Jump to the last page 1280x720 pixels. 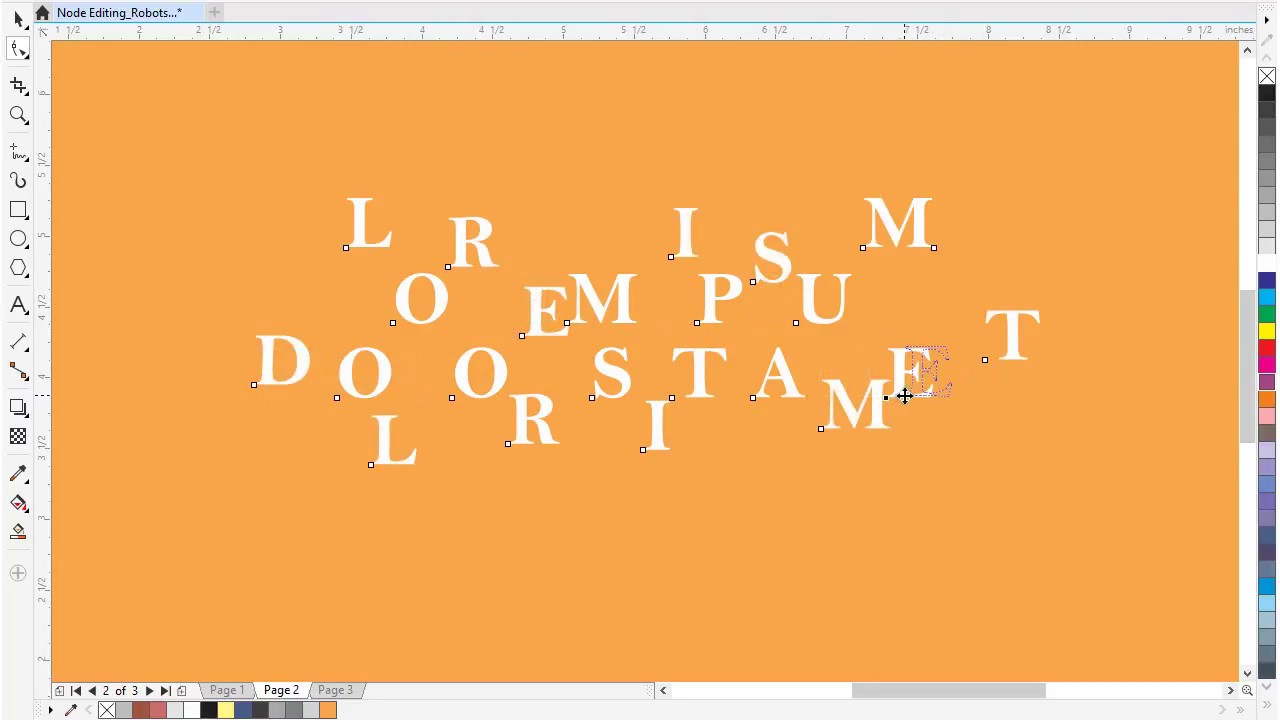click(x=166, y=690)
